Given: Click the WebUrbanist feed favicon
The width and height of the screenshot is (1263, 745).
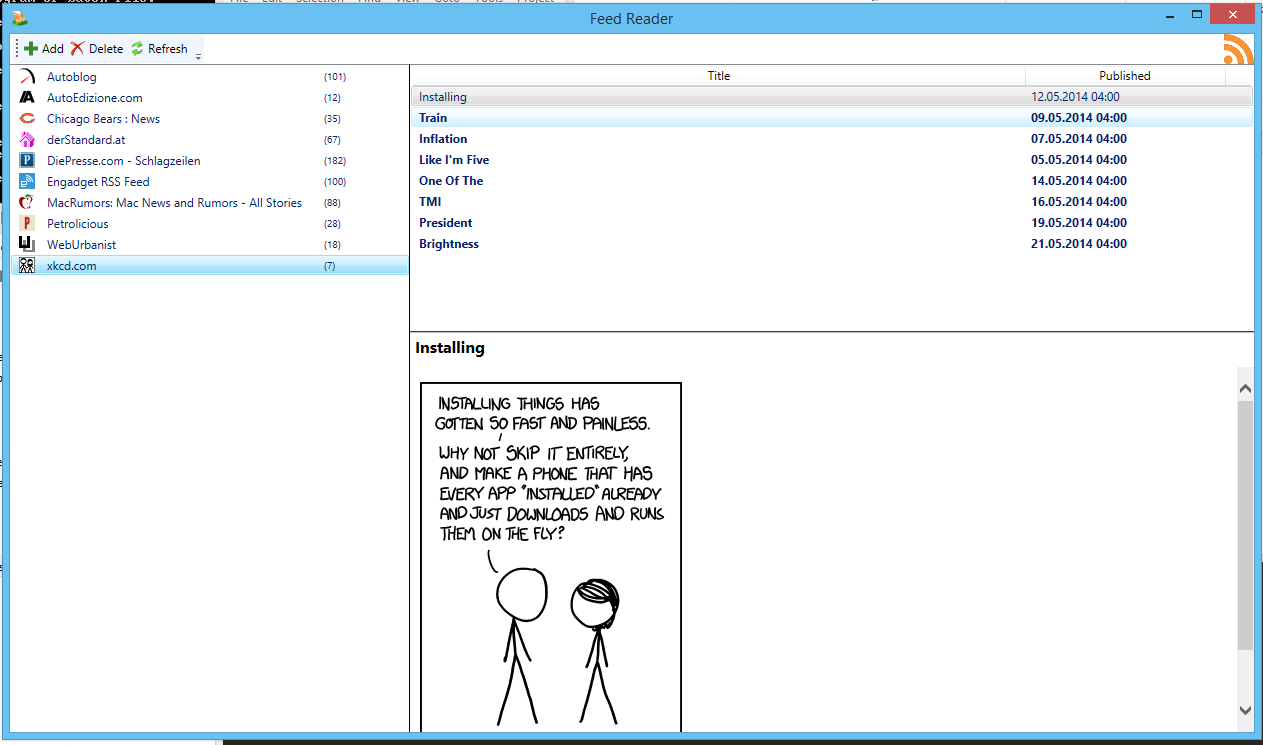Looking at the screenshot, I should pyautogui.click(x=28, y=245).
